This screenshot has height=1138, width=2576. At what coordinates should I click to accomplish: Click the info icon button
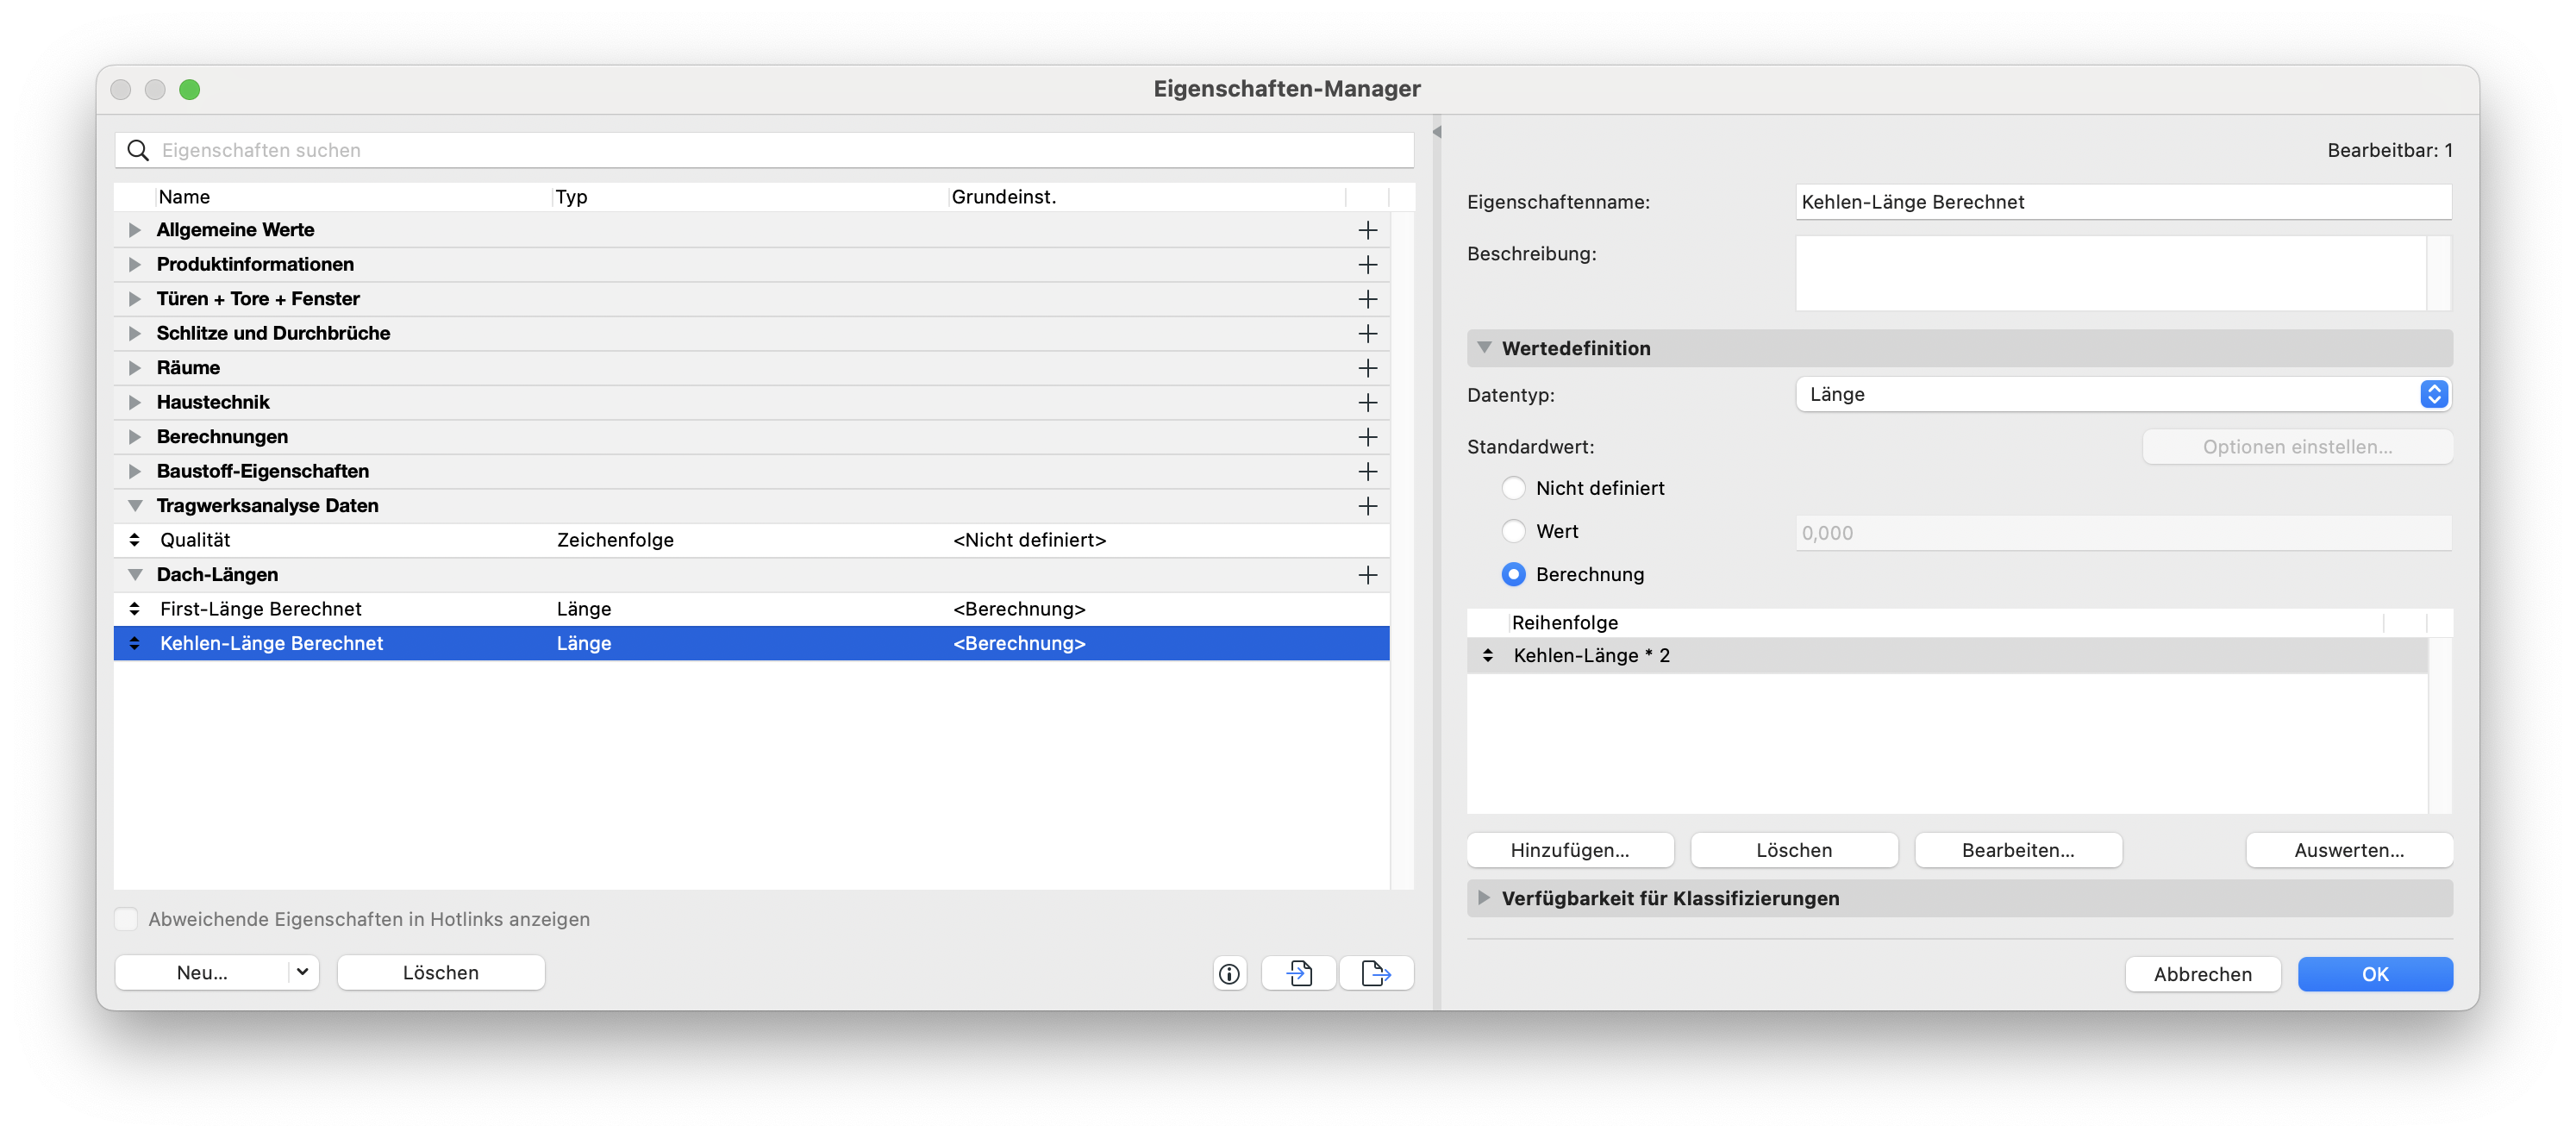pos(1229,973)
